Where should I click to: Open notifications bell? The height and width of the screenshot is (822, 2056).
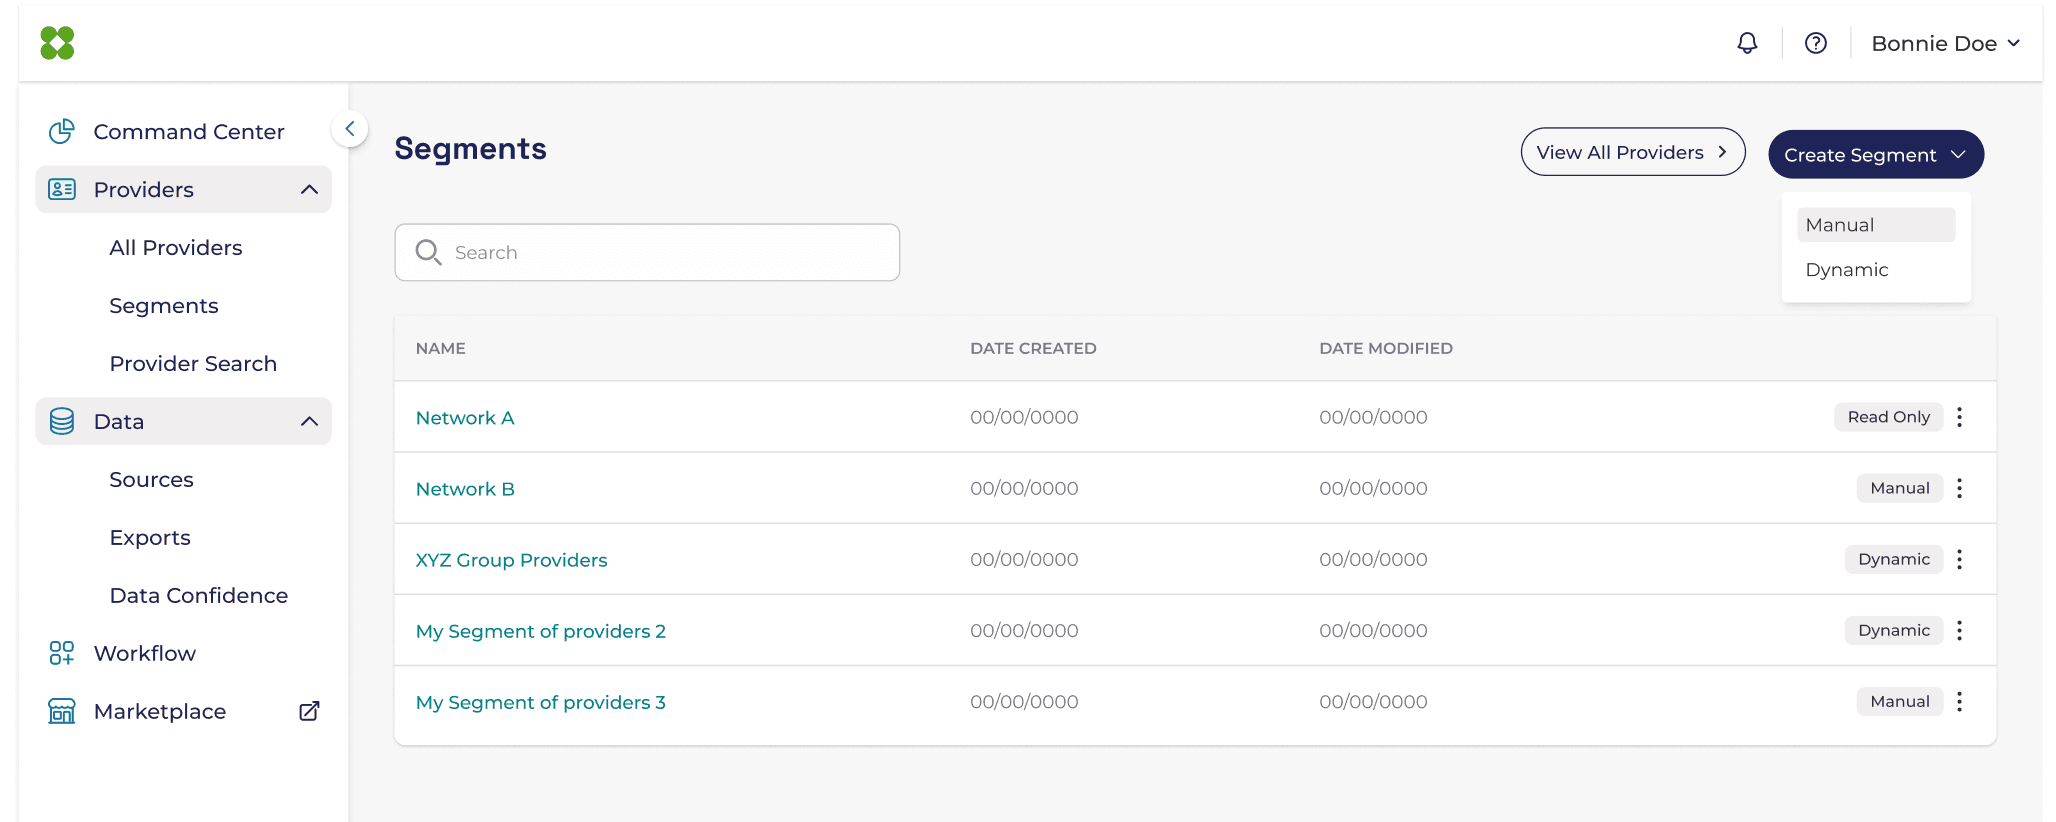pyautogui.click(x=1747, y=43)
